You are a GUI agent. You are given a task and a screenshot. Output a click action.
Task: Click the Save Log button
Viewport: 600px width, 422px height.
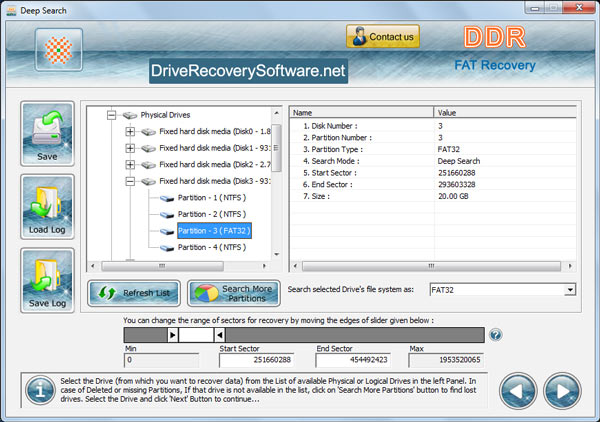[x=47, y=280]
